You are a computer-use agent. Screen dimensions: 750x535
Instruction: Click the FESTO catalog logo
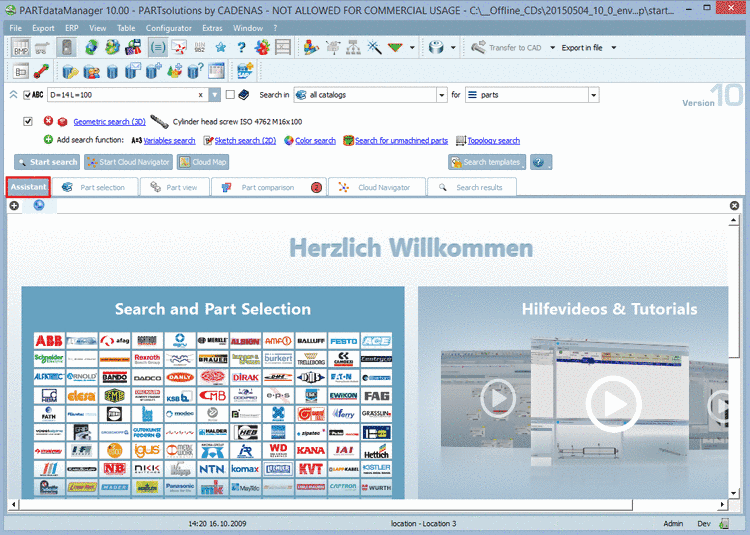tap(343, 341)
